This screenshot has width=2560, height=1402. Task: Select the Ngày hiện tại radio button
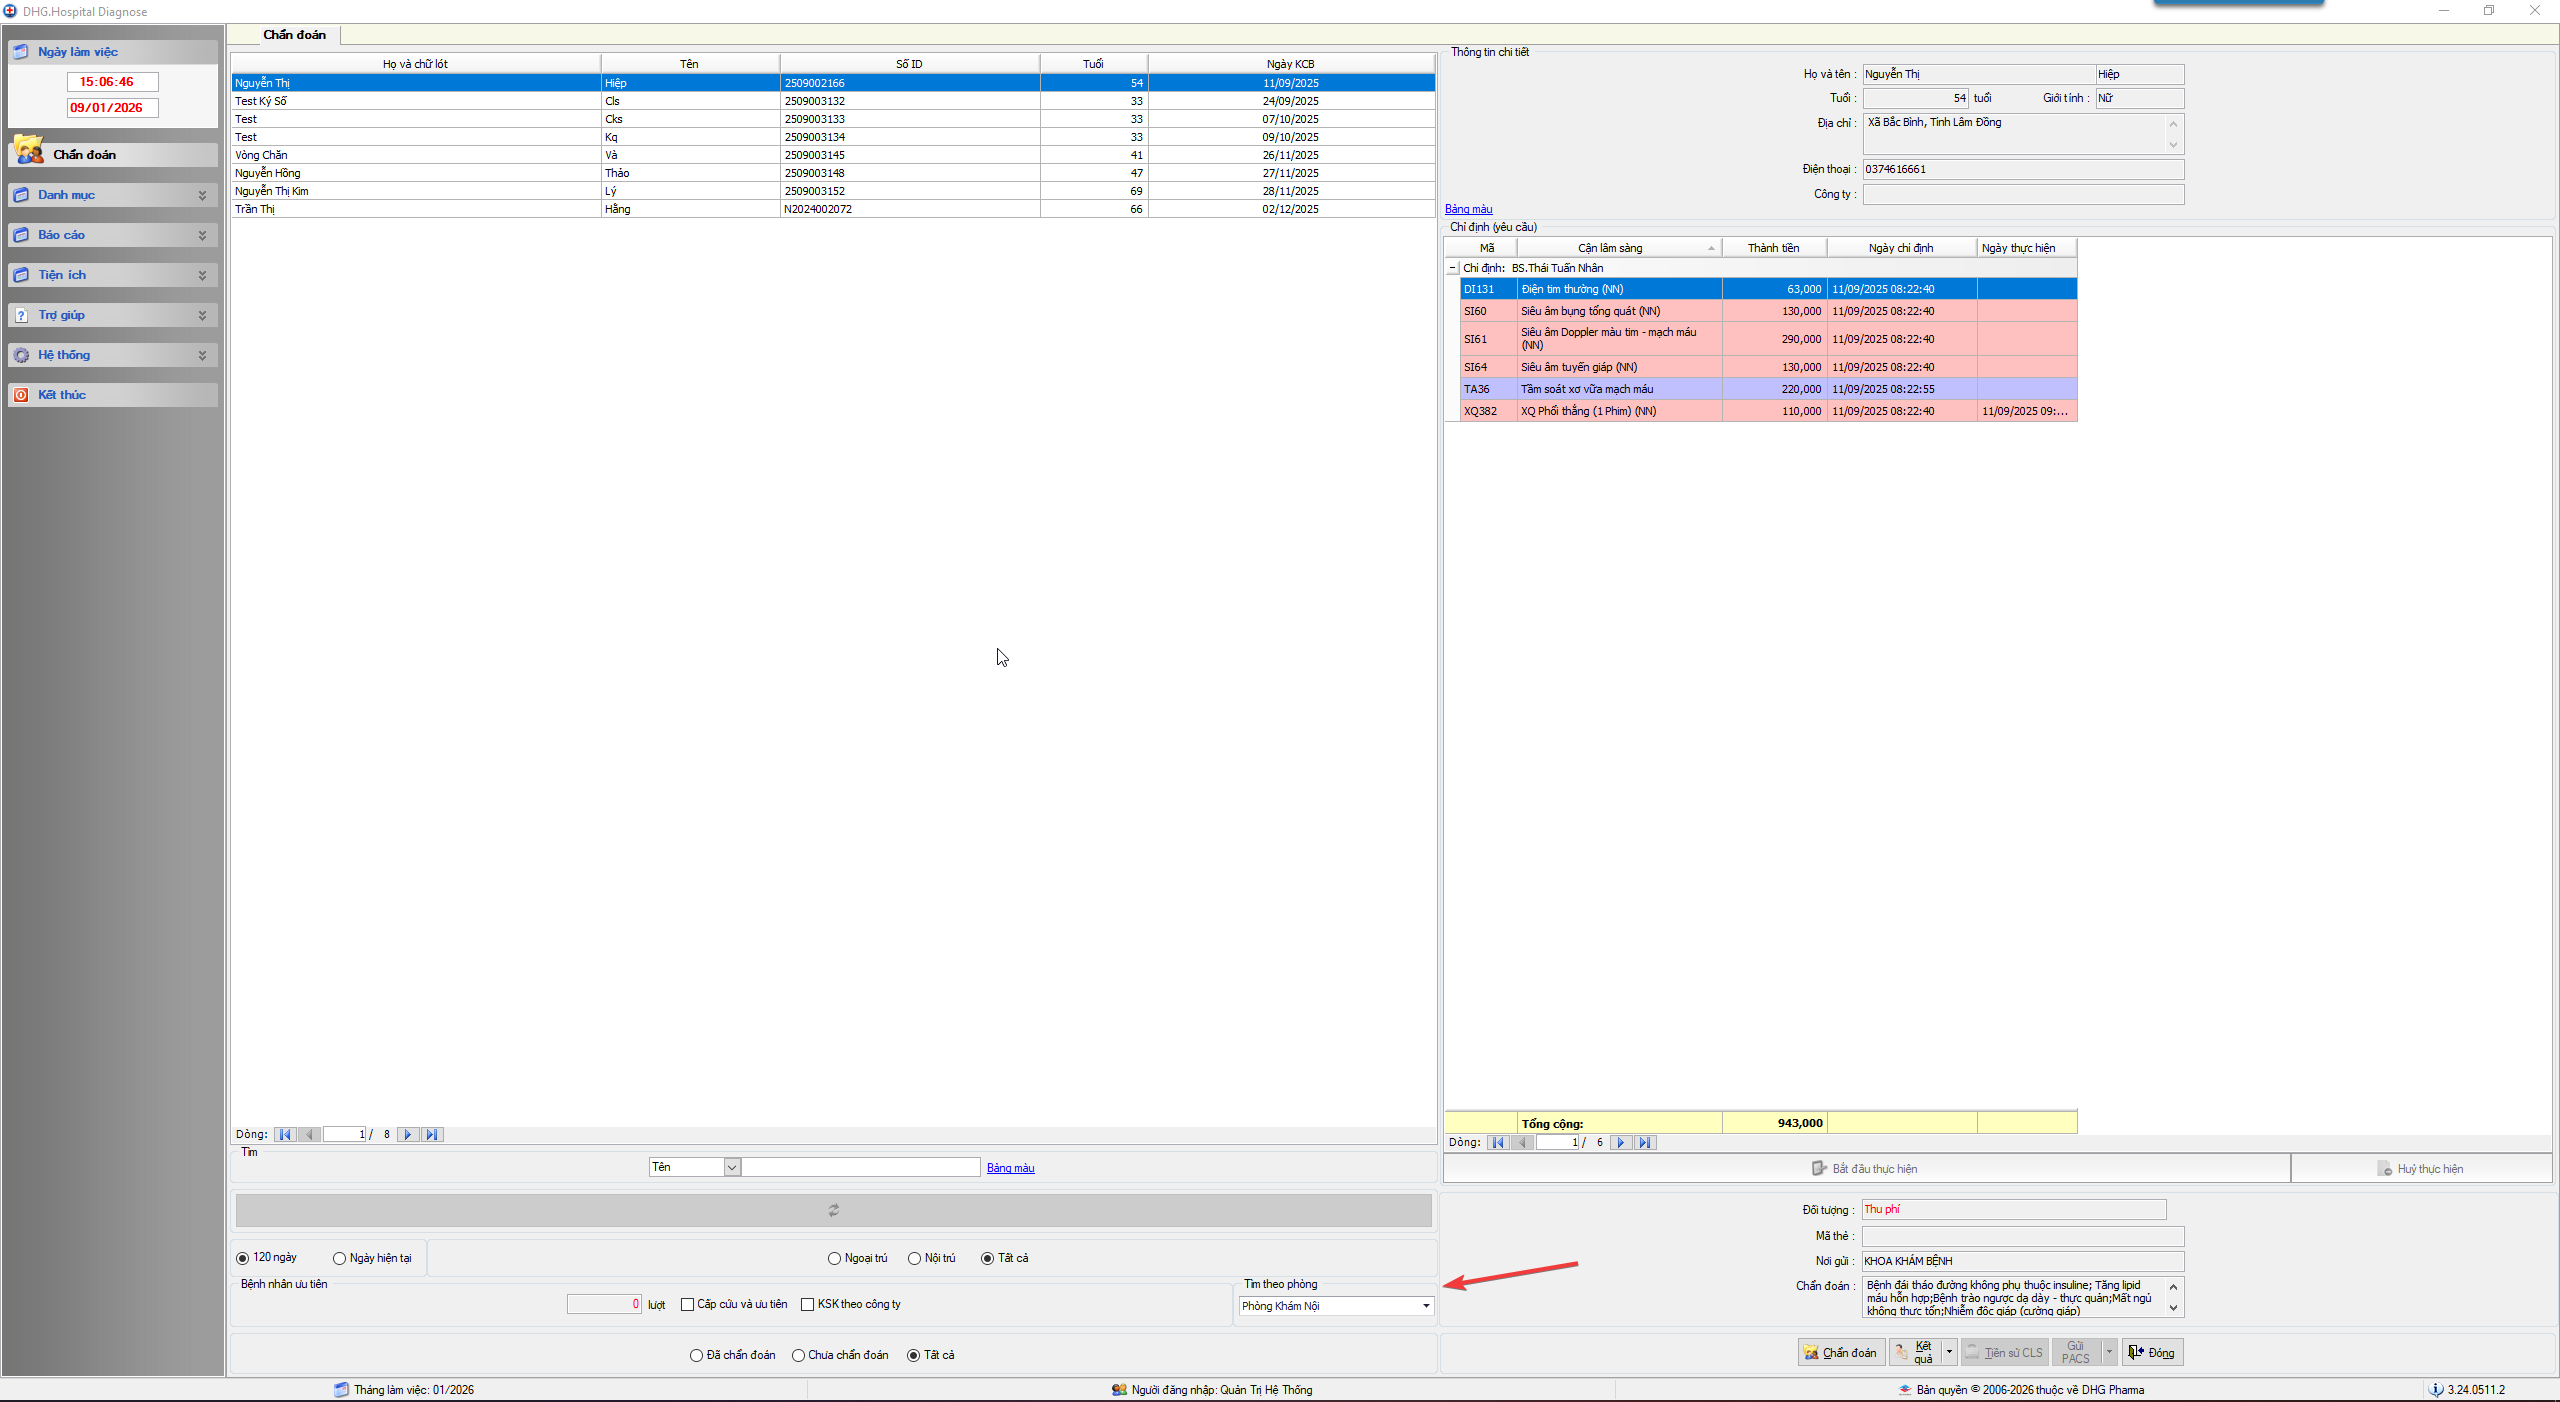340,1258
